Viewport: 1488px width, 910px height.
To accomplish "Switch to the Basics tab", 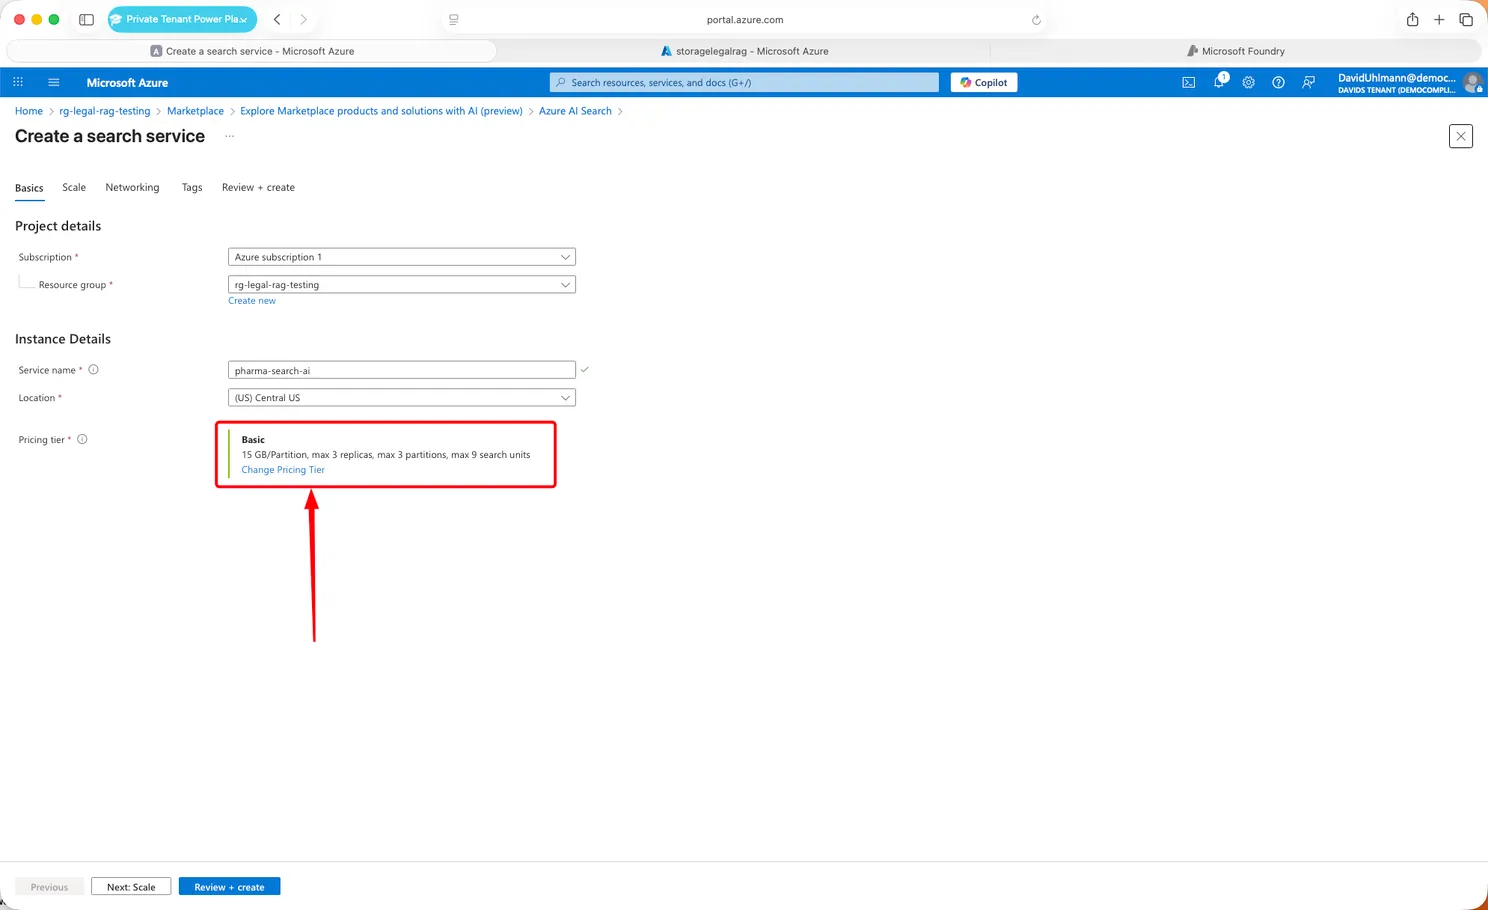I will pos(29,188).
